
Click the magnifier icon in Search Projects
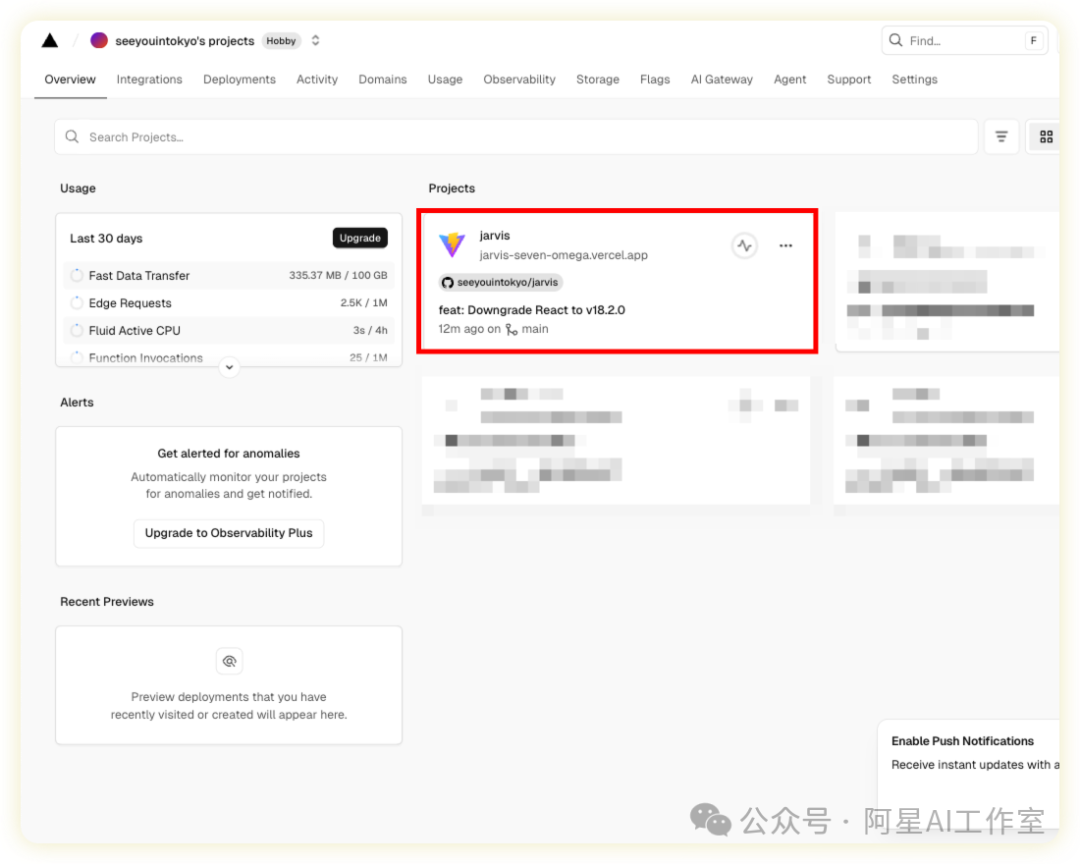click(x=72, y=136)
